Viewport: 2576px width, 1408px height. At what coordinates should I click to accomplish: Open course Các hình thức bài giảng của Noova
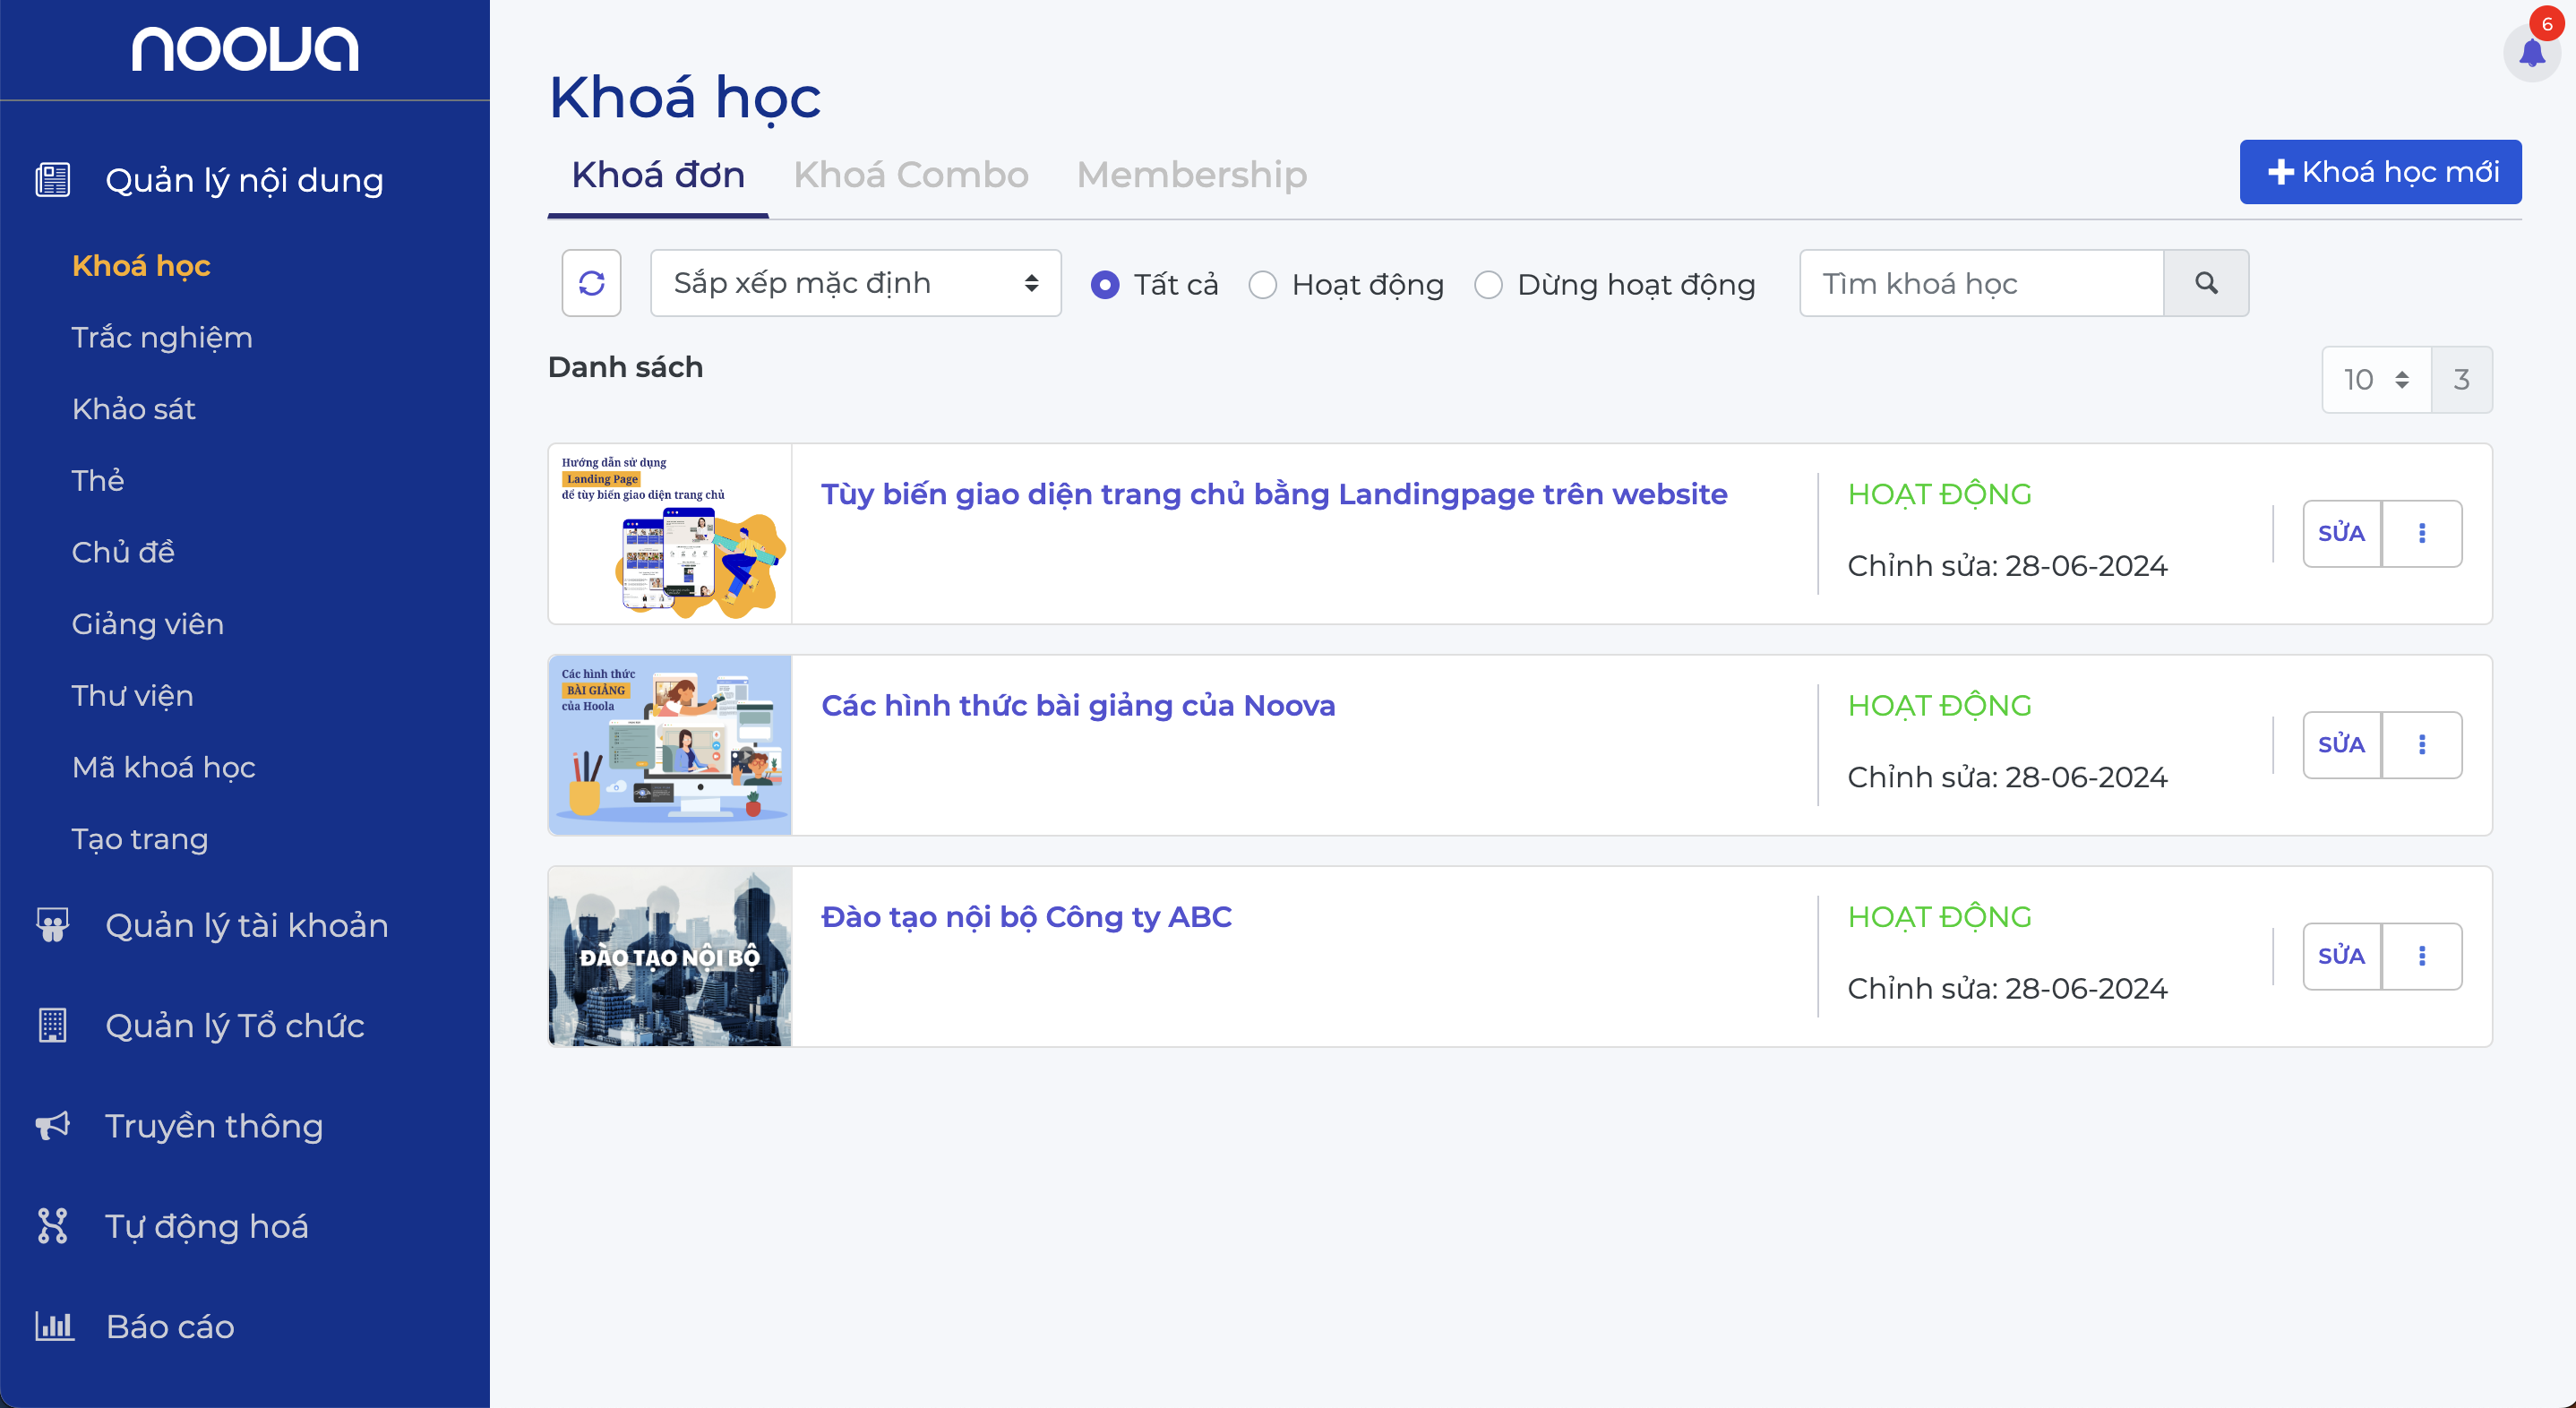click(x=1078, y=705)
